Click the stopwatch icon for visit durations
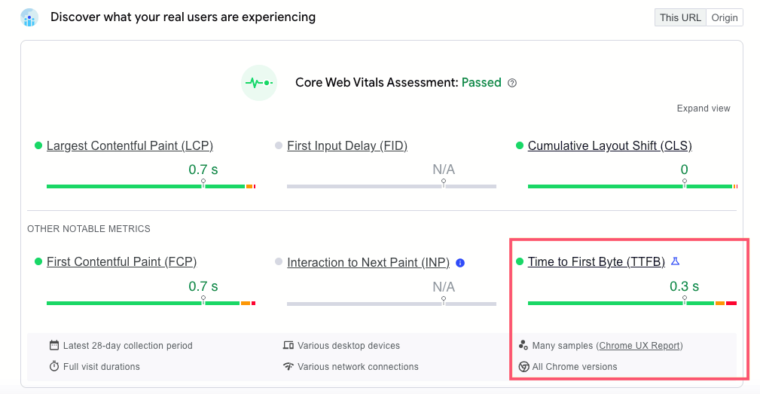 (54, 366)
